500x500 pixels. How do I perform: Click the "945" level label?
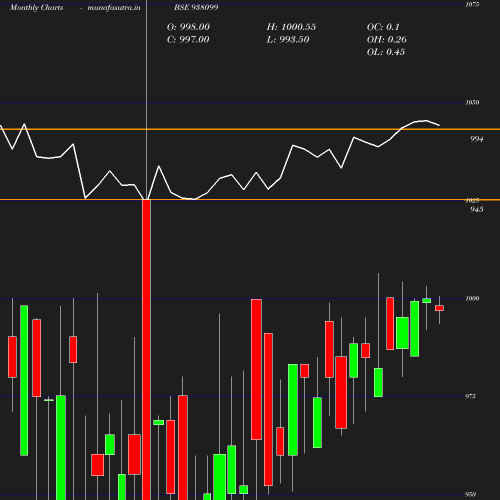pos(476,209)
